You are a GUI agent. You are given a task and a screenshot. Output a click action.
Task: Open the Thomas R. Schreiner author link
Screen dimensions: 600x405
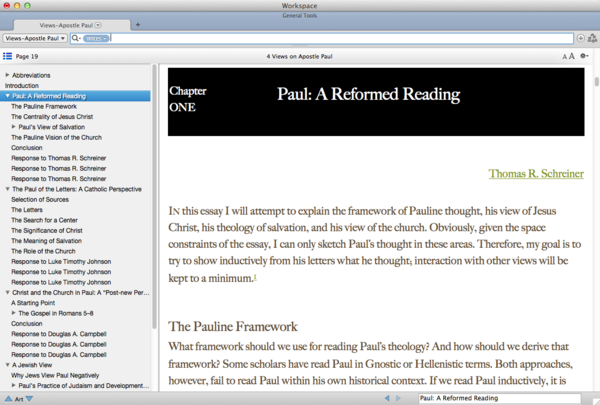pos(536,173)
